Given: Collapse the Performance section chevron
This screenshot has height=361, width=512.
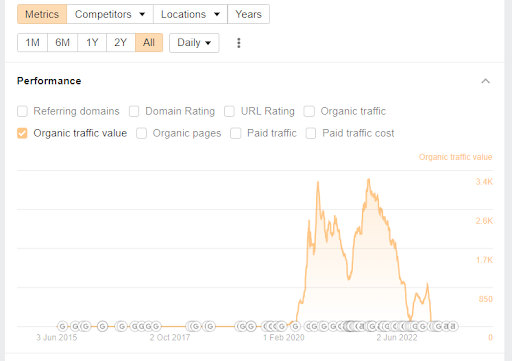Looking at the screenshot, I should [x=486, y=81].
